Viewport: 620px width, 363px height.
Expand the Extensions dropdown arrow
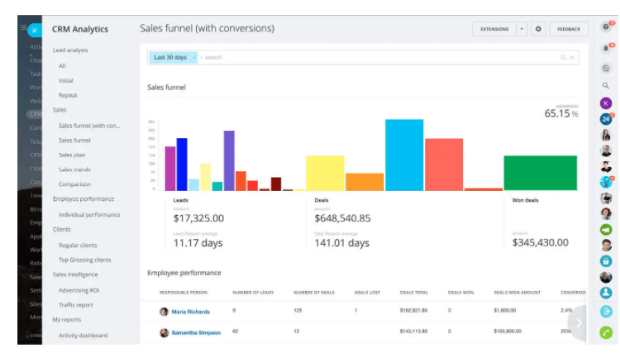[x=522, y=29]
